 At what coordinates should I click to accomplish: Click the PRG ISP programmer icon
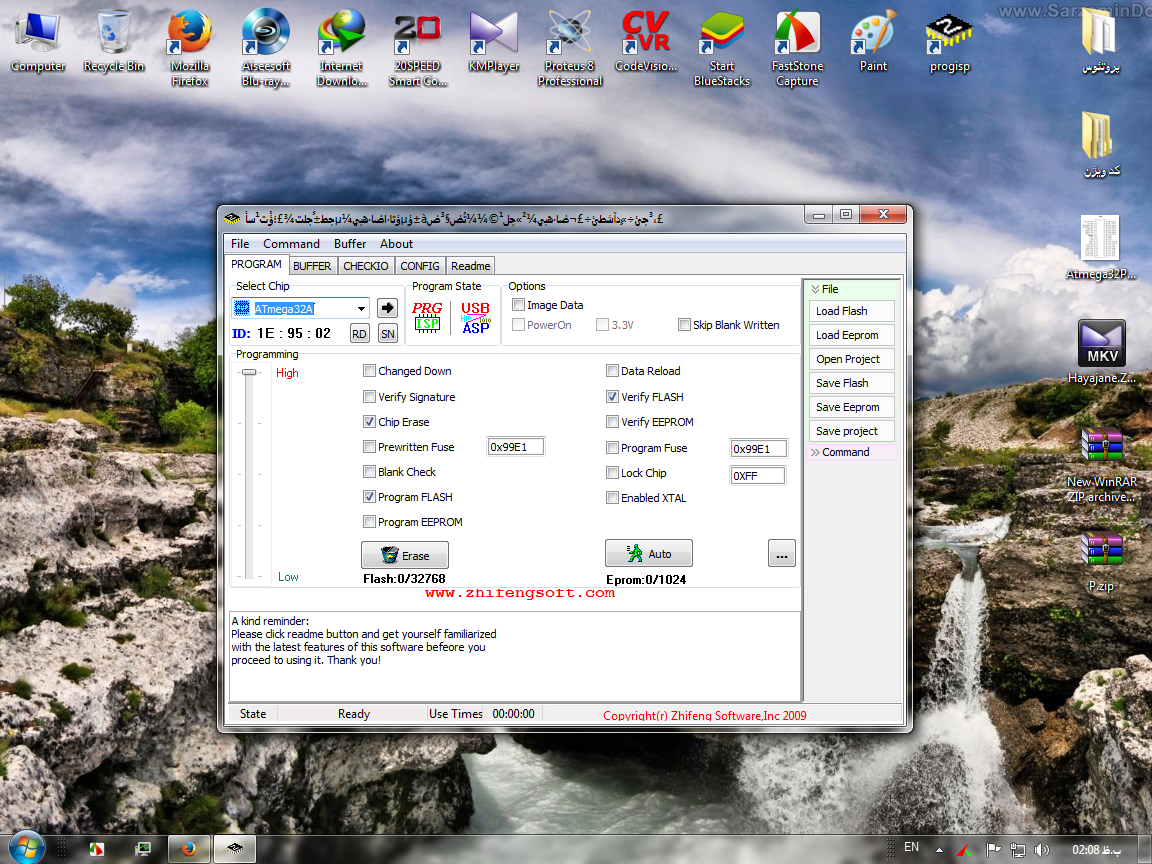click(427, 316)
